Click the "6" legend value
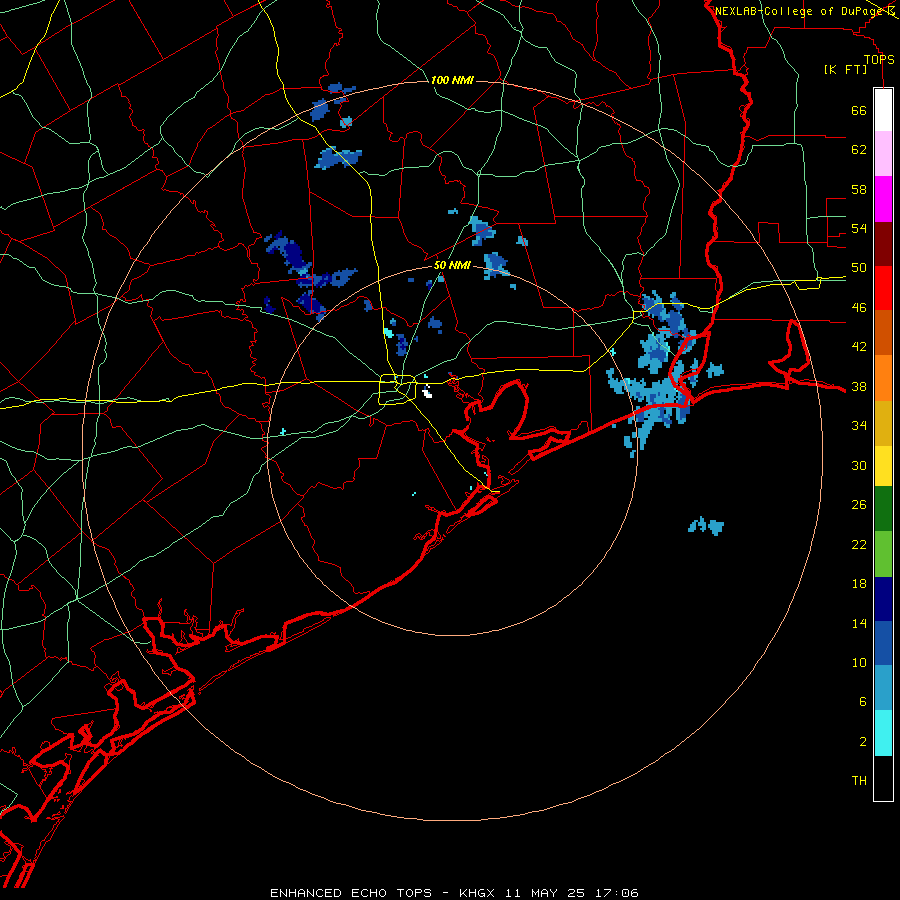Screen dimensions: 900x900 point(863,702)
